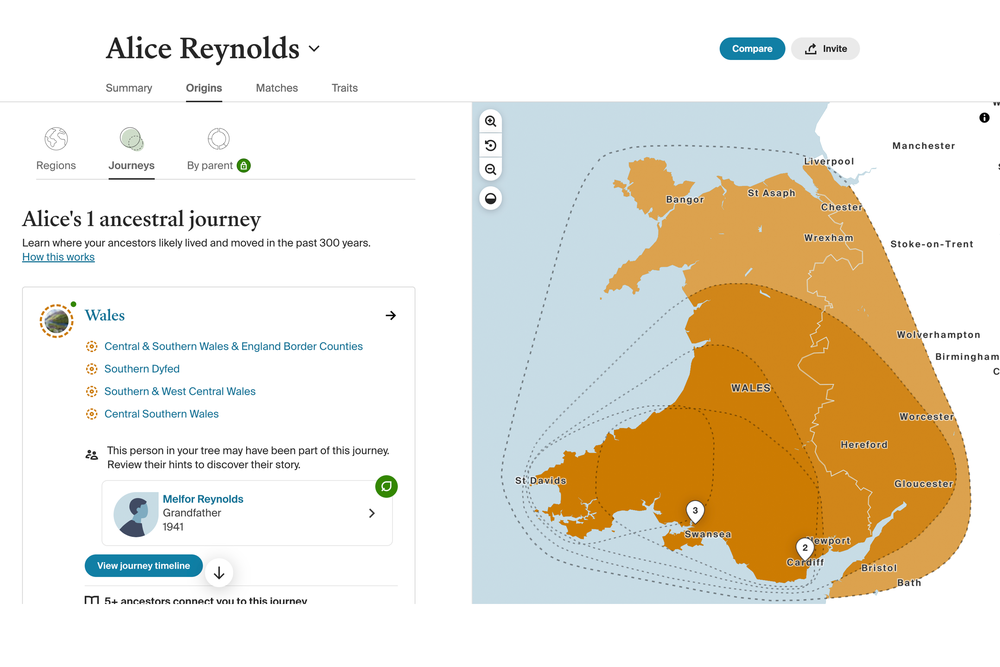Toggle the map contrast half-circle button
Viewport: 1000px width, 667px height.
coord(490,198)
